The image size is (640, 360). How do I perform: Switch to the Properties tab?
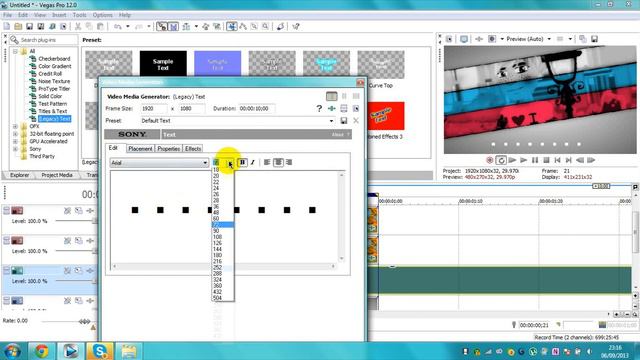(x=169, y=149)
